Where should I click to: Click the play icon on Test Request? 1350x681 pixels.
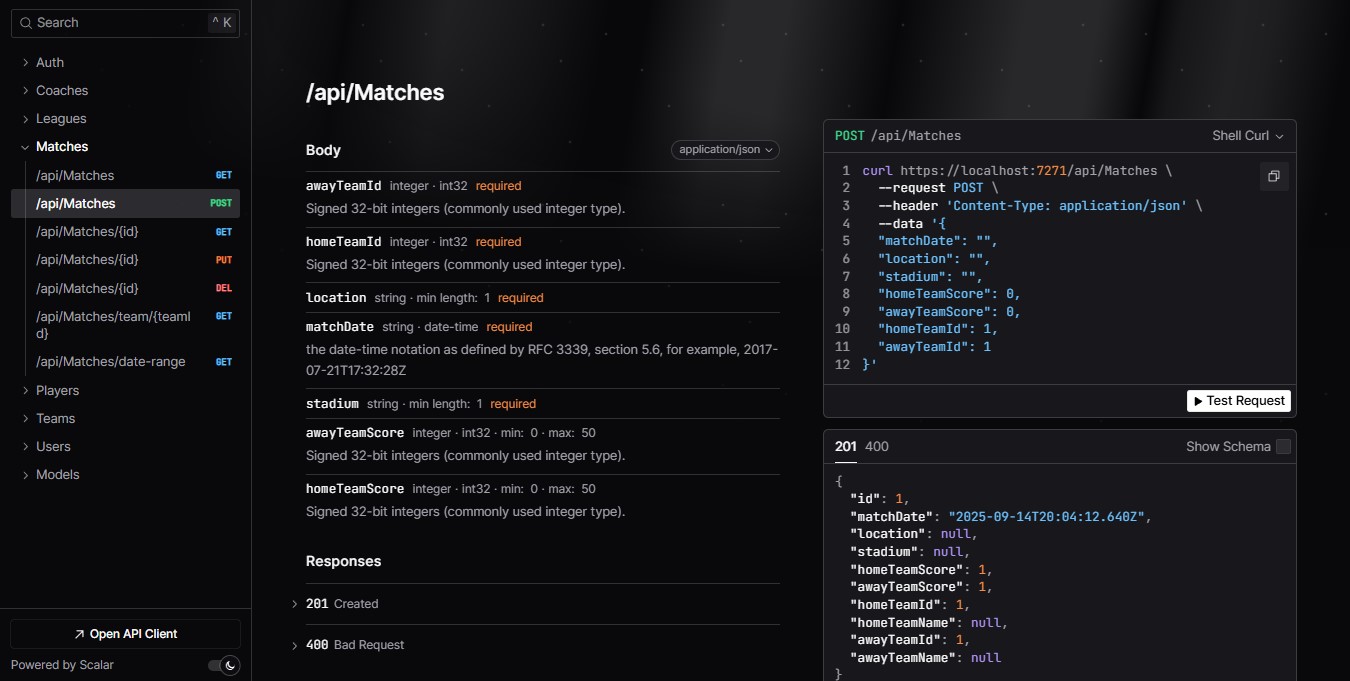[x=1198, y=401]
